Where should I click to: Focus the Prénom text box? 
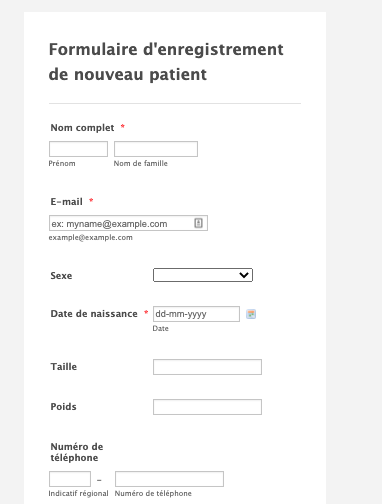tap(78, 149)
